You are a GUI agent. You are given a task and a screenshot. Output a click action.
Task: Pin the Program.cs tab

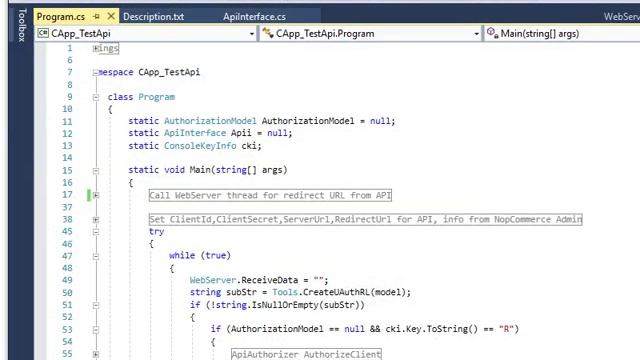pos(96,16)
